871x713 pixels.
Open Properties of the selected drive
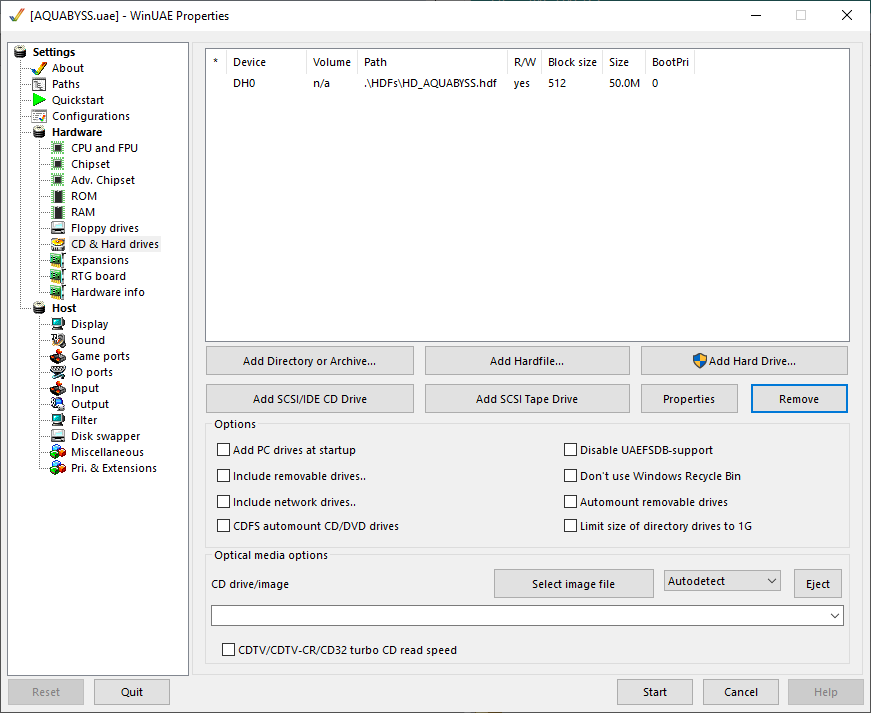point(689,399)
